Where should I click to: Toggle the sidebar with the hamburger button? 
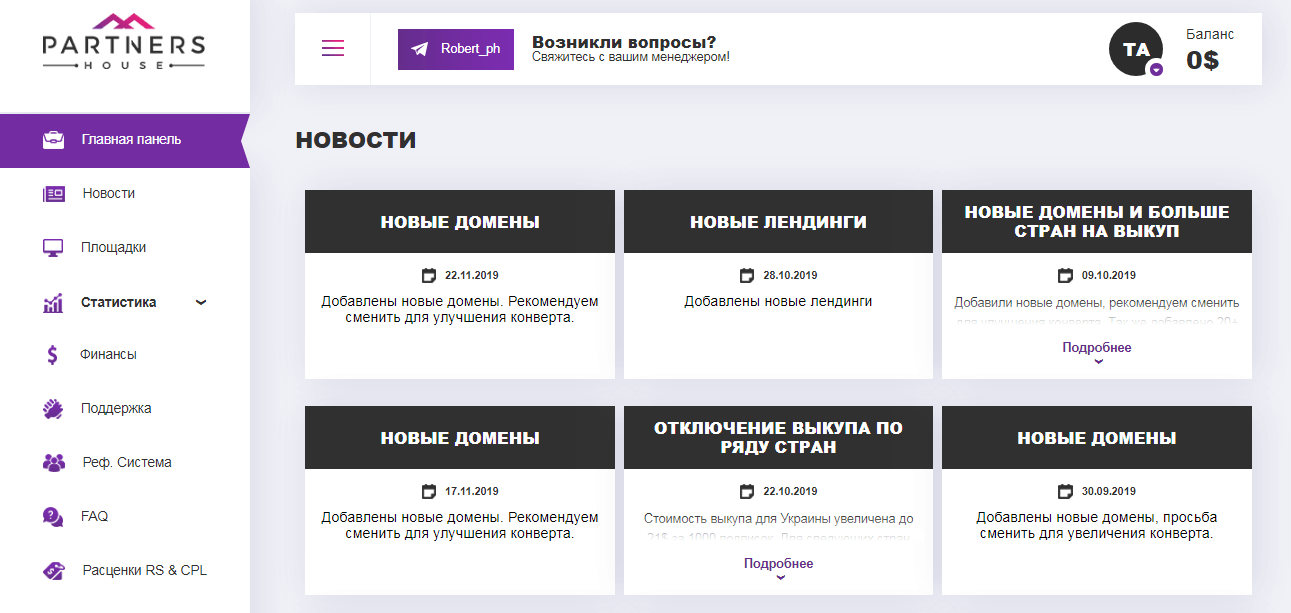pyautogui.click(x=333, y=47)
